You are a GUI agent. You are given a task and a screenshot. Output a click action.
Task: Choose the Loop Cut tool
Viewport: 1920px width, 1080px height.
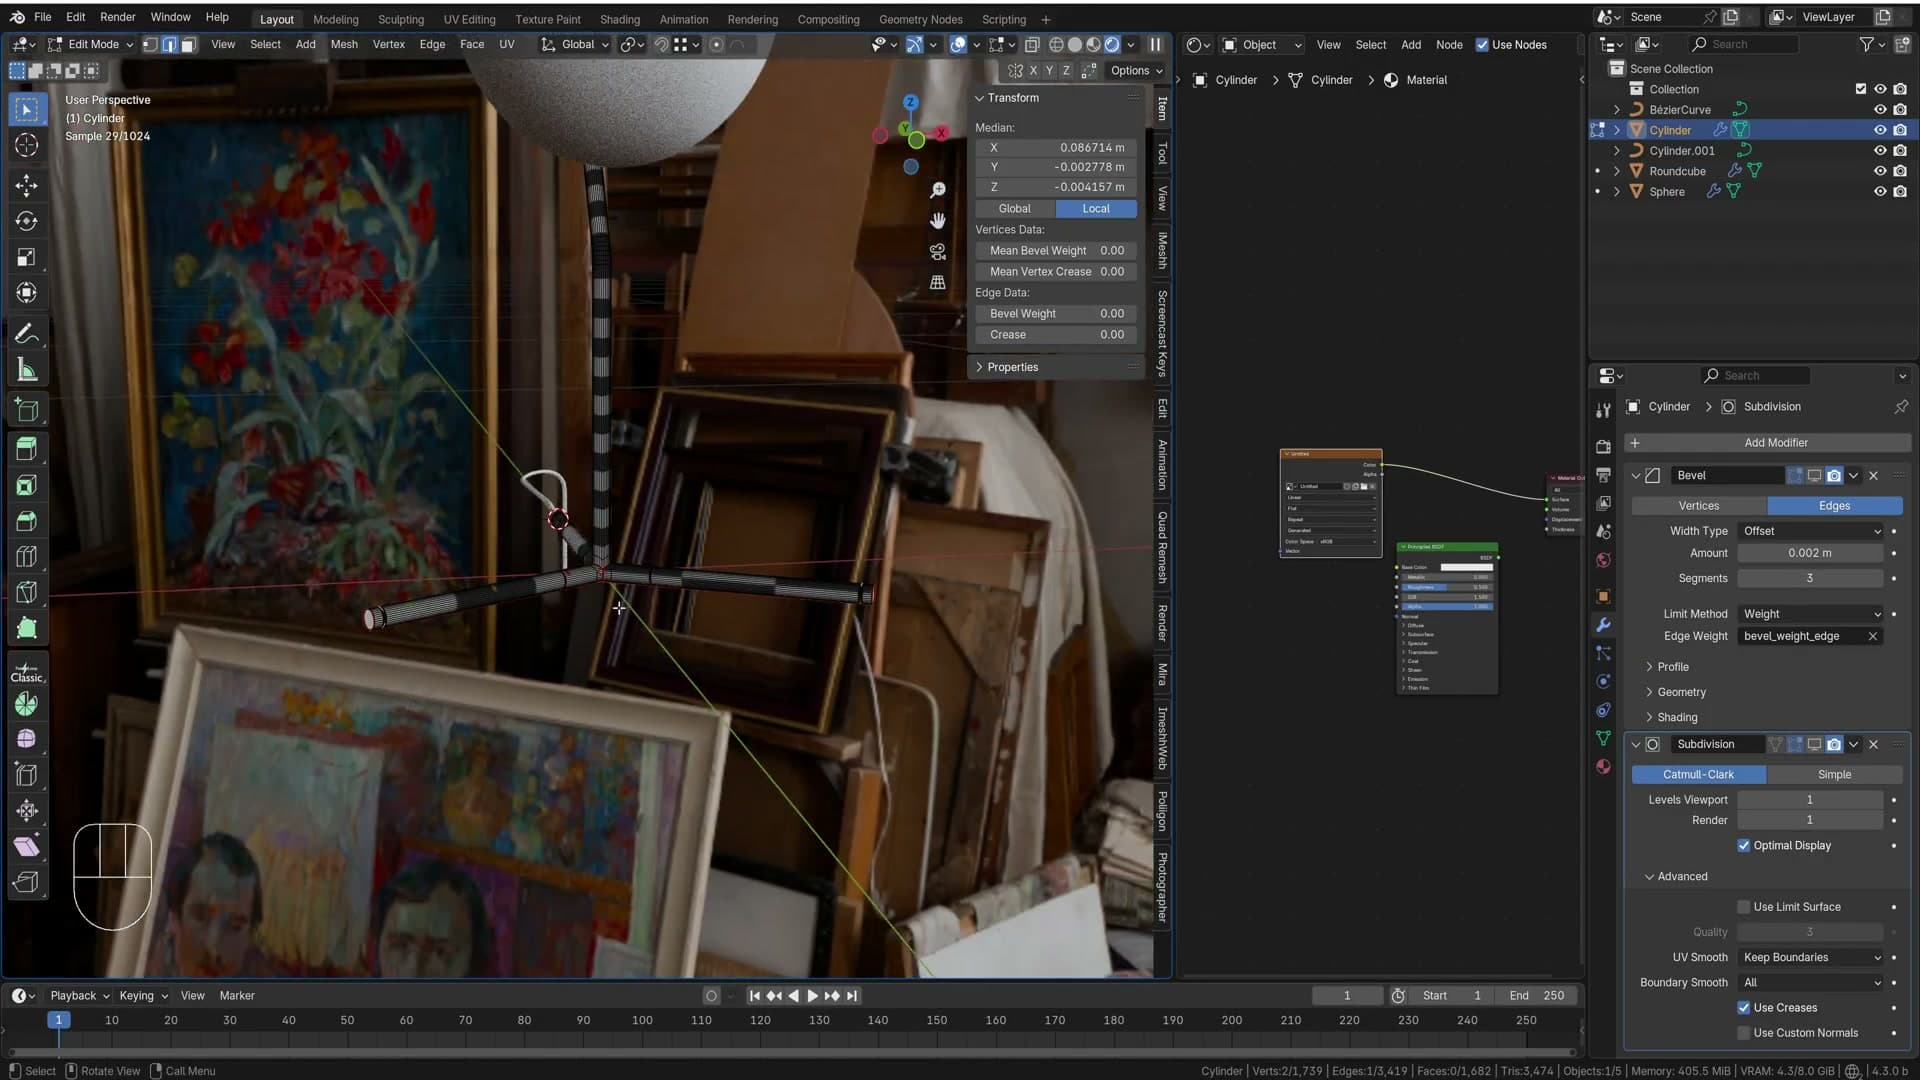coord(27,557)
